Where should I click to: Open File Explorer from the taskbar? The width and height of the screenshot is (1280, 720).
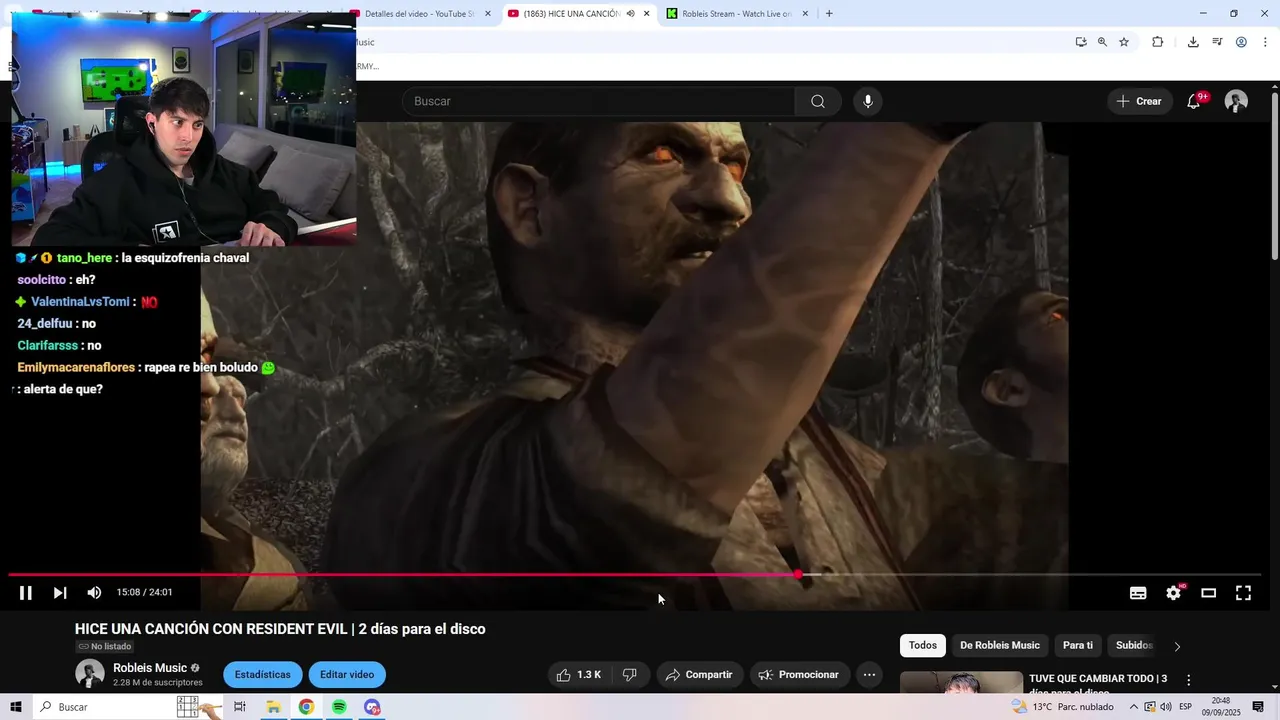(x=273, y=707)
